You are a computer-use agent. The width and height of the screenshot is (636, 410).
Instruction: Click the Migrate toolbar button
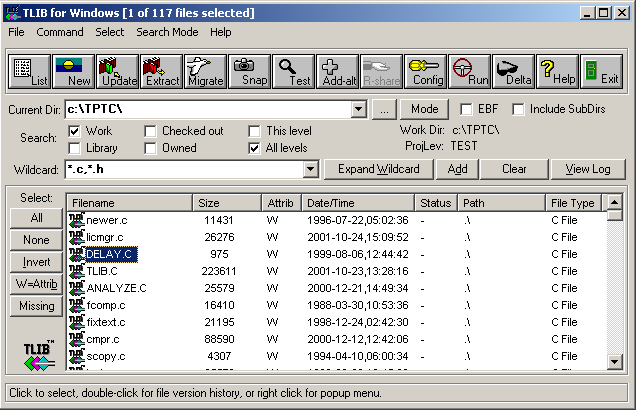pyautogui.click(x=206, y=72)
